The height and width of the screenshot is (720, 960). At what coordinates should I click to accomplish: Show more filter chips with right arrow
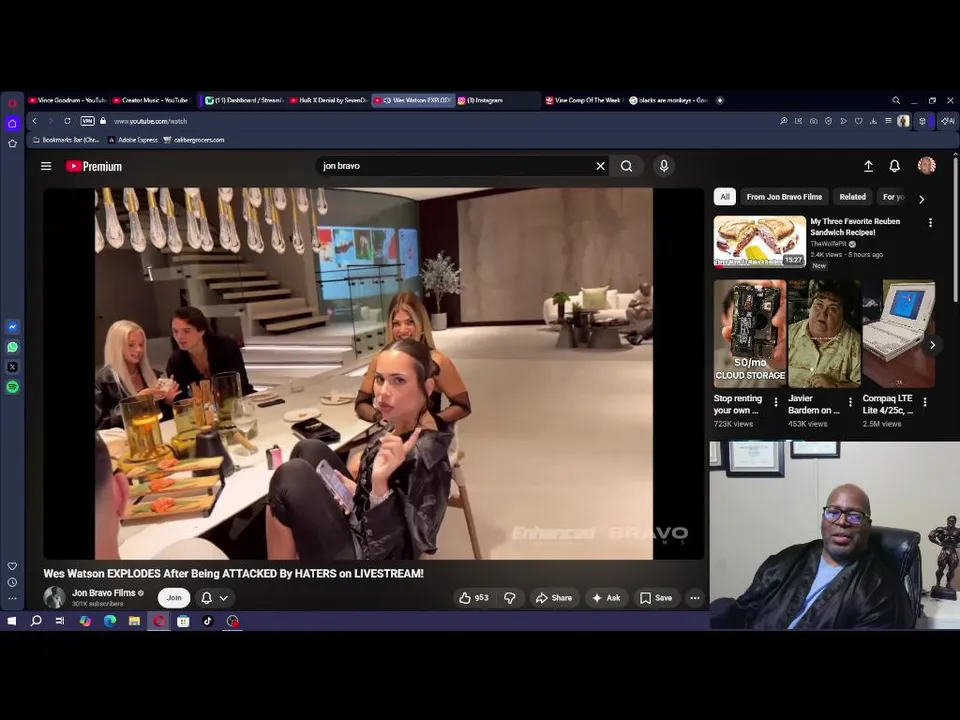click(921, 199)
